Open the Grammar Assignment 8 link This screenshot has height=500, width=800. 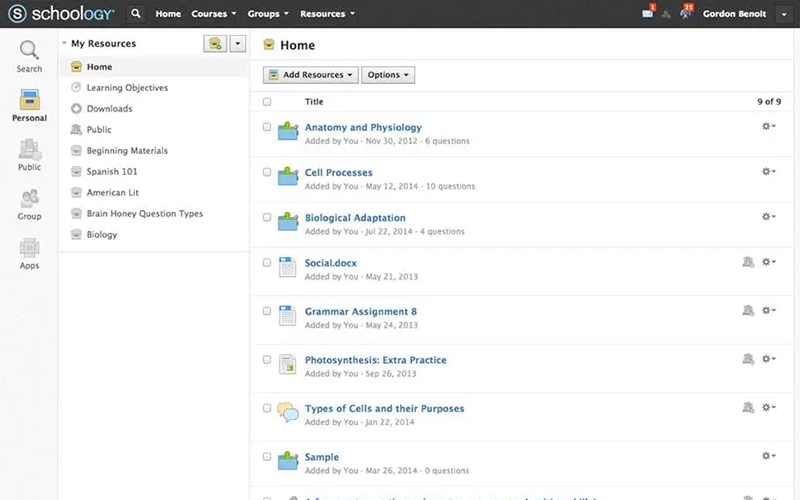[361, 311]
